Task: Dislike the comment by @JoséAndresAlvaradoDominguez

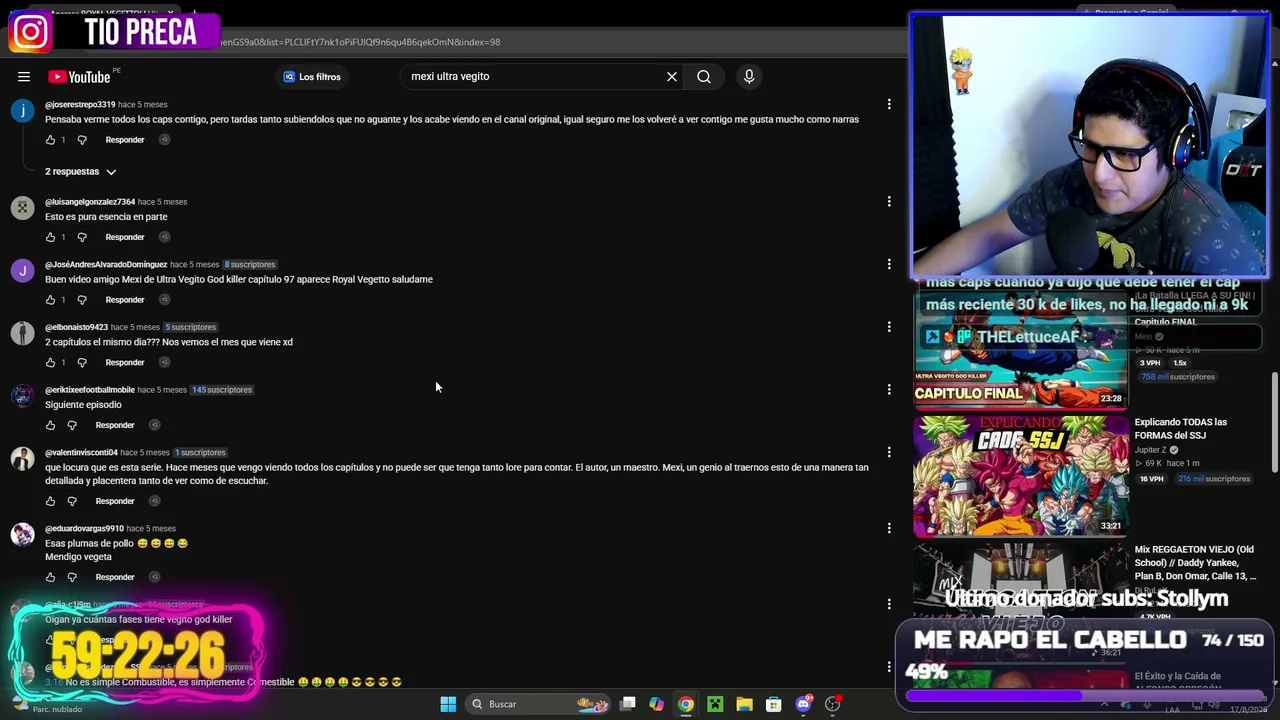Action: click(82, 300)
